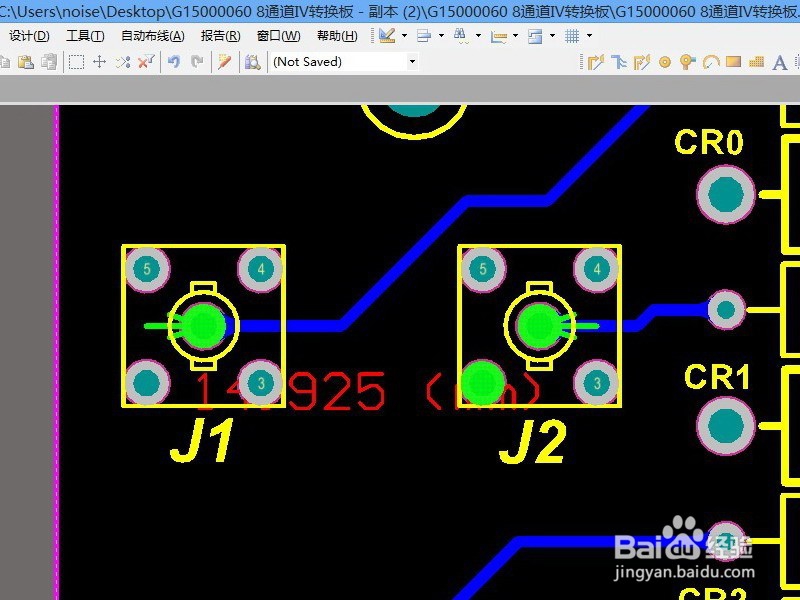This screenshot has width=800, height=600.
Task: Open the 窗口(W) Window menu
Action: 279,36
